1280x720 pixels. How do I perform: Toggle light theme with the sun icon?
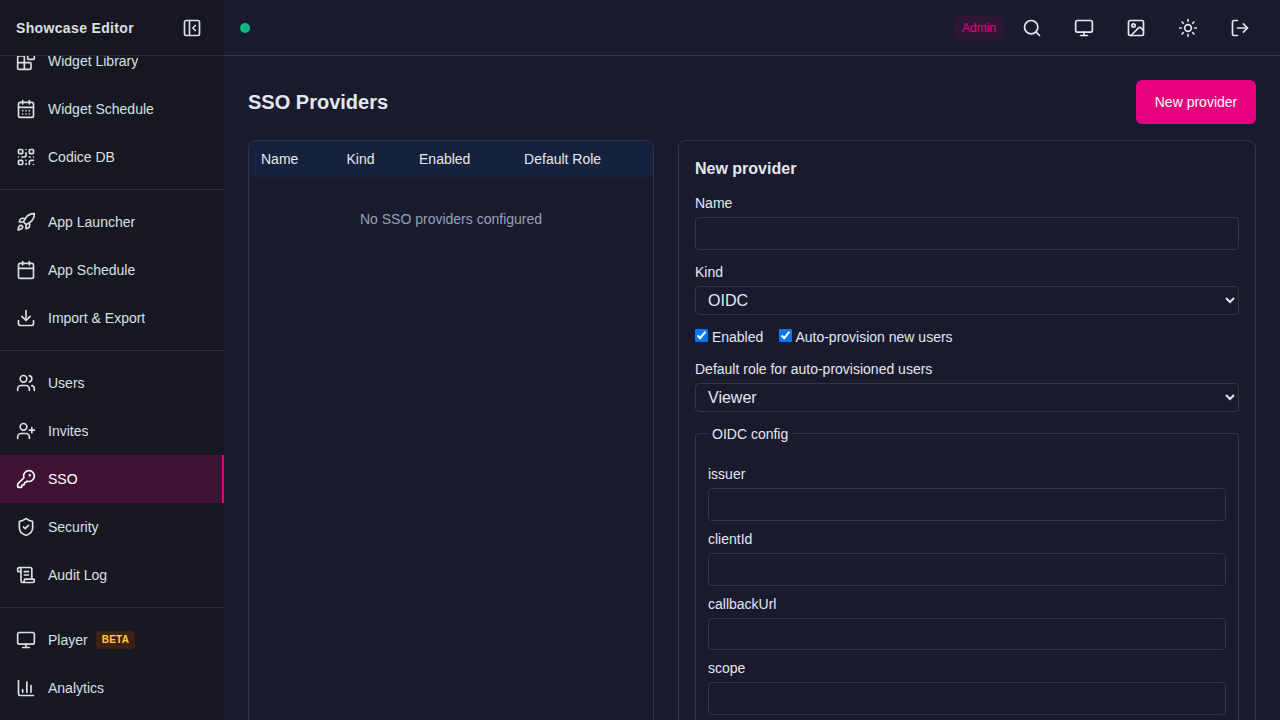(1188, 28)
